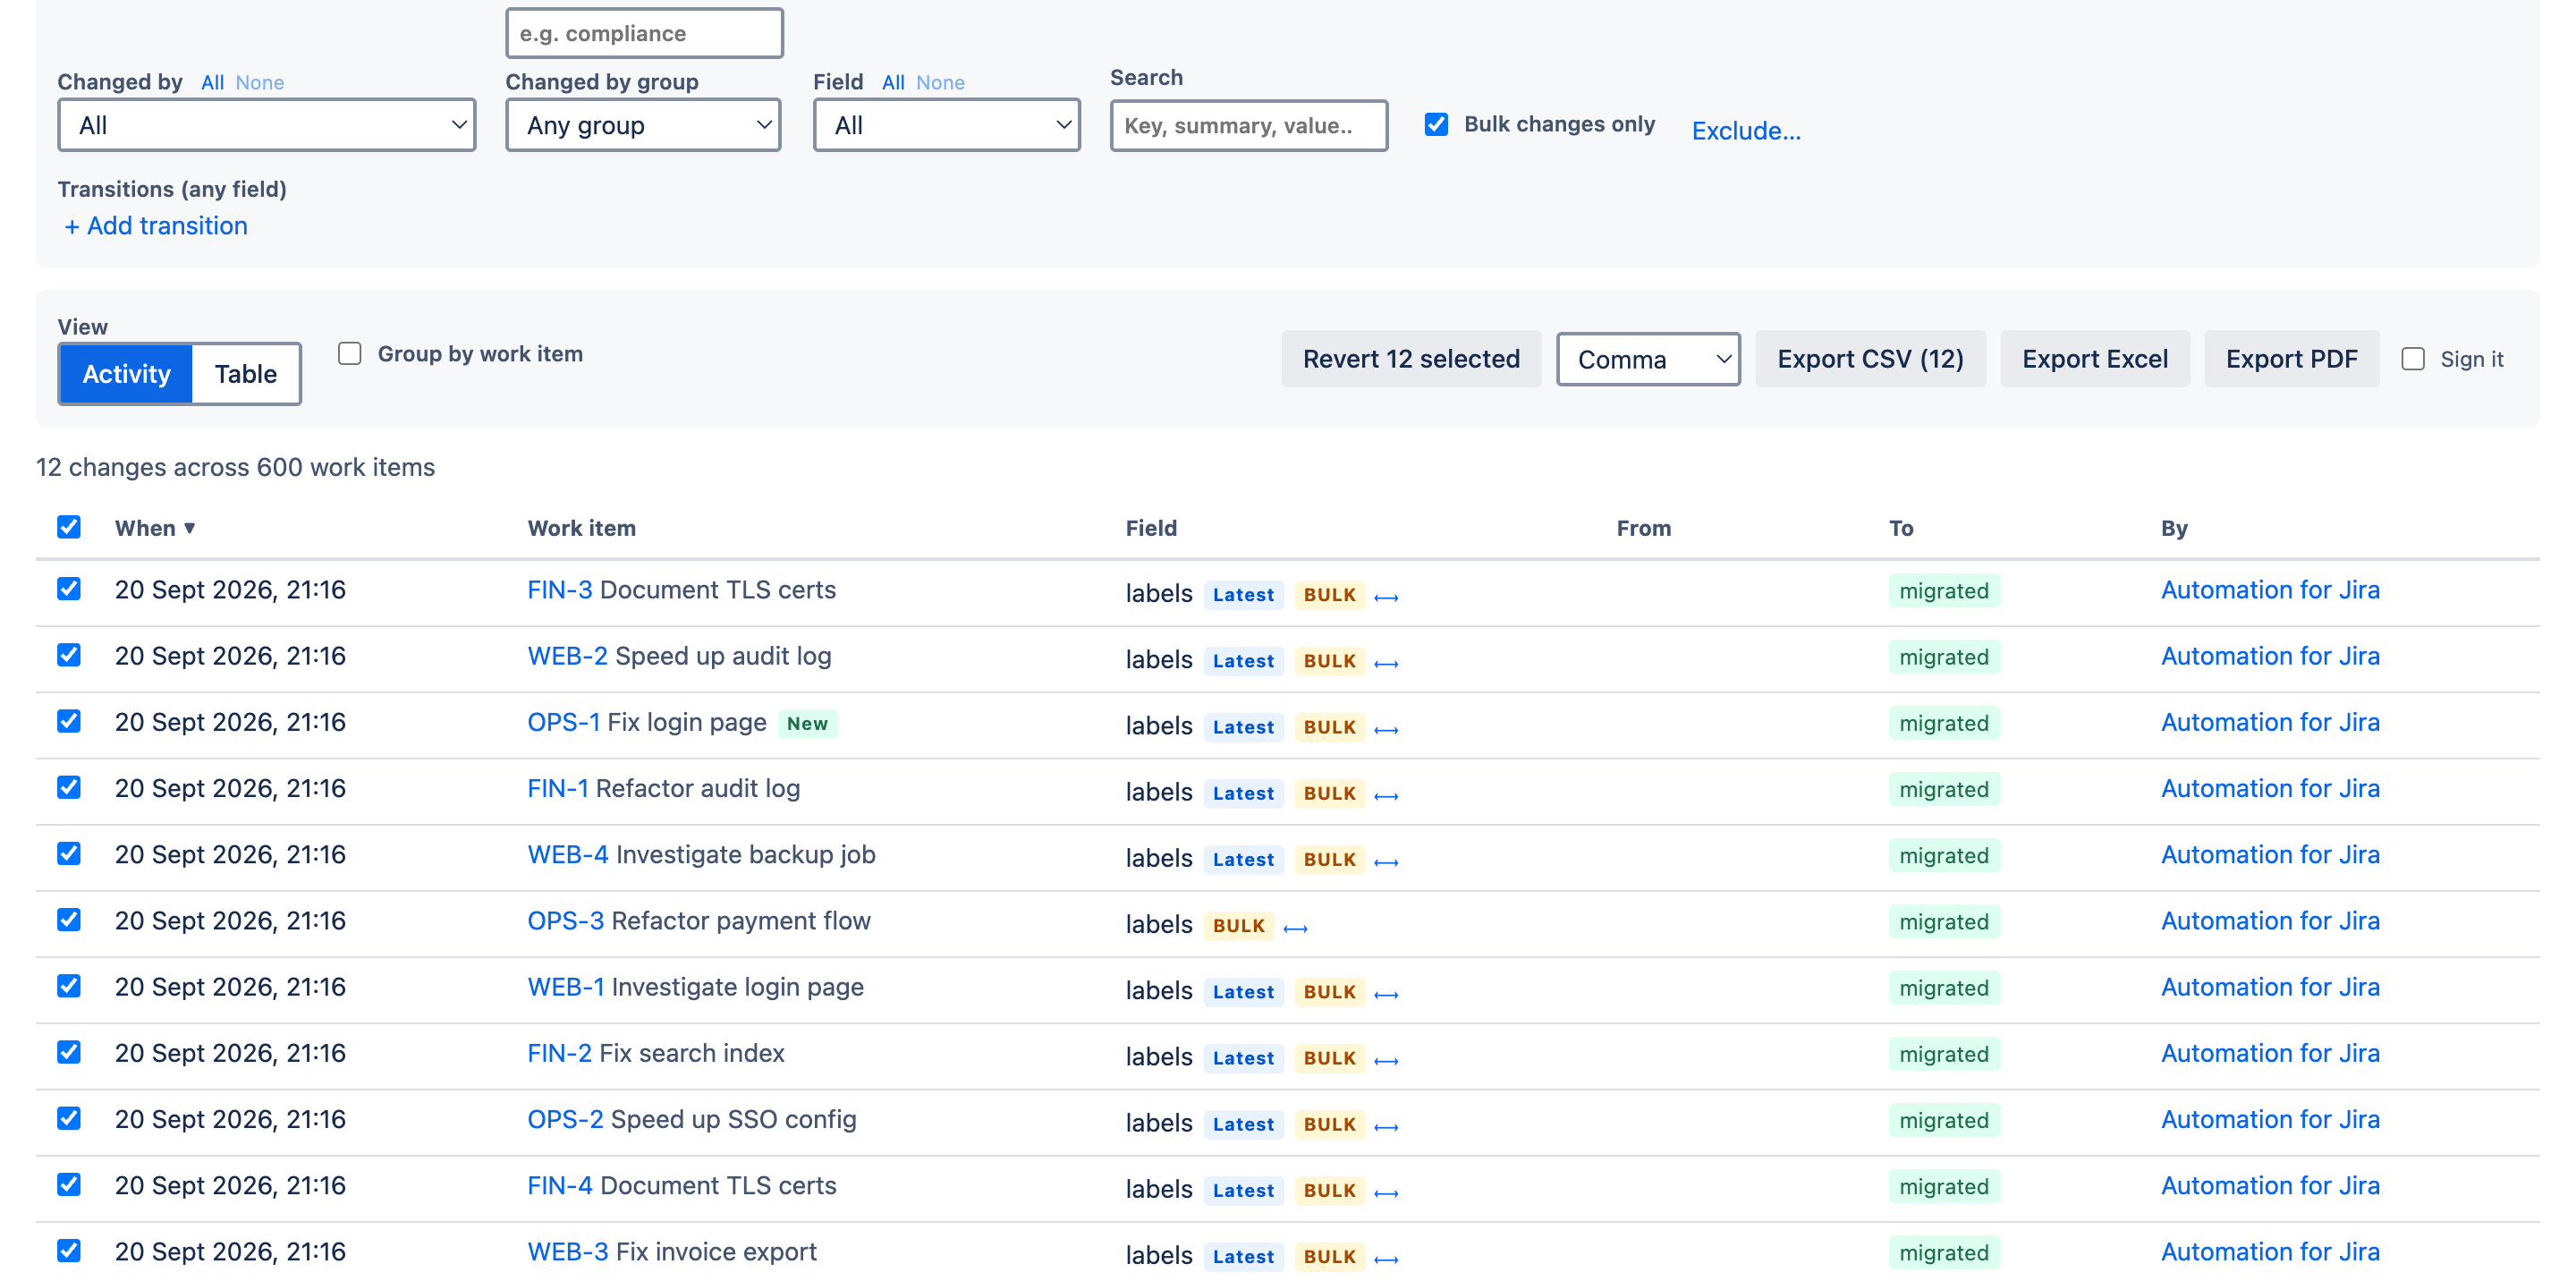Open Automation for Jira in OPS-2 row
The width and height of the screenshot is (2576, 1281).
2270,1119
